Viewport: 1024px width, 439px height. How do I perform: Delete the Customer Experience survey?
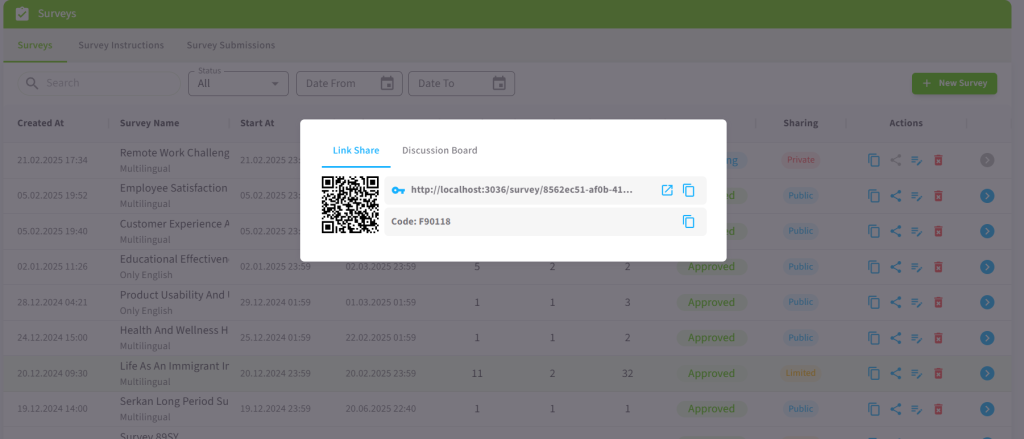[938, 231]
